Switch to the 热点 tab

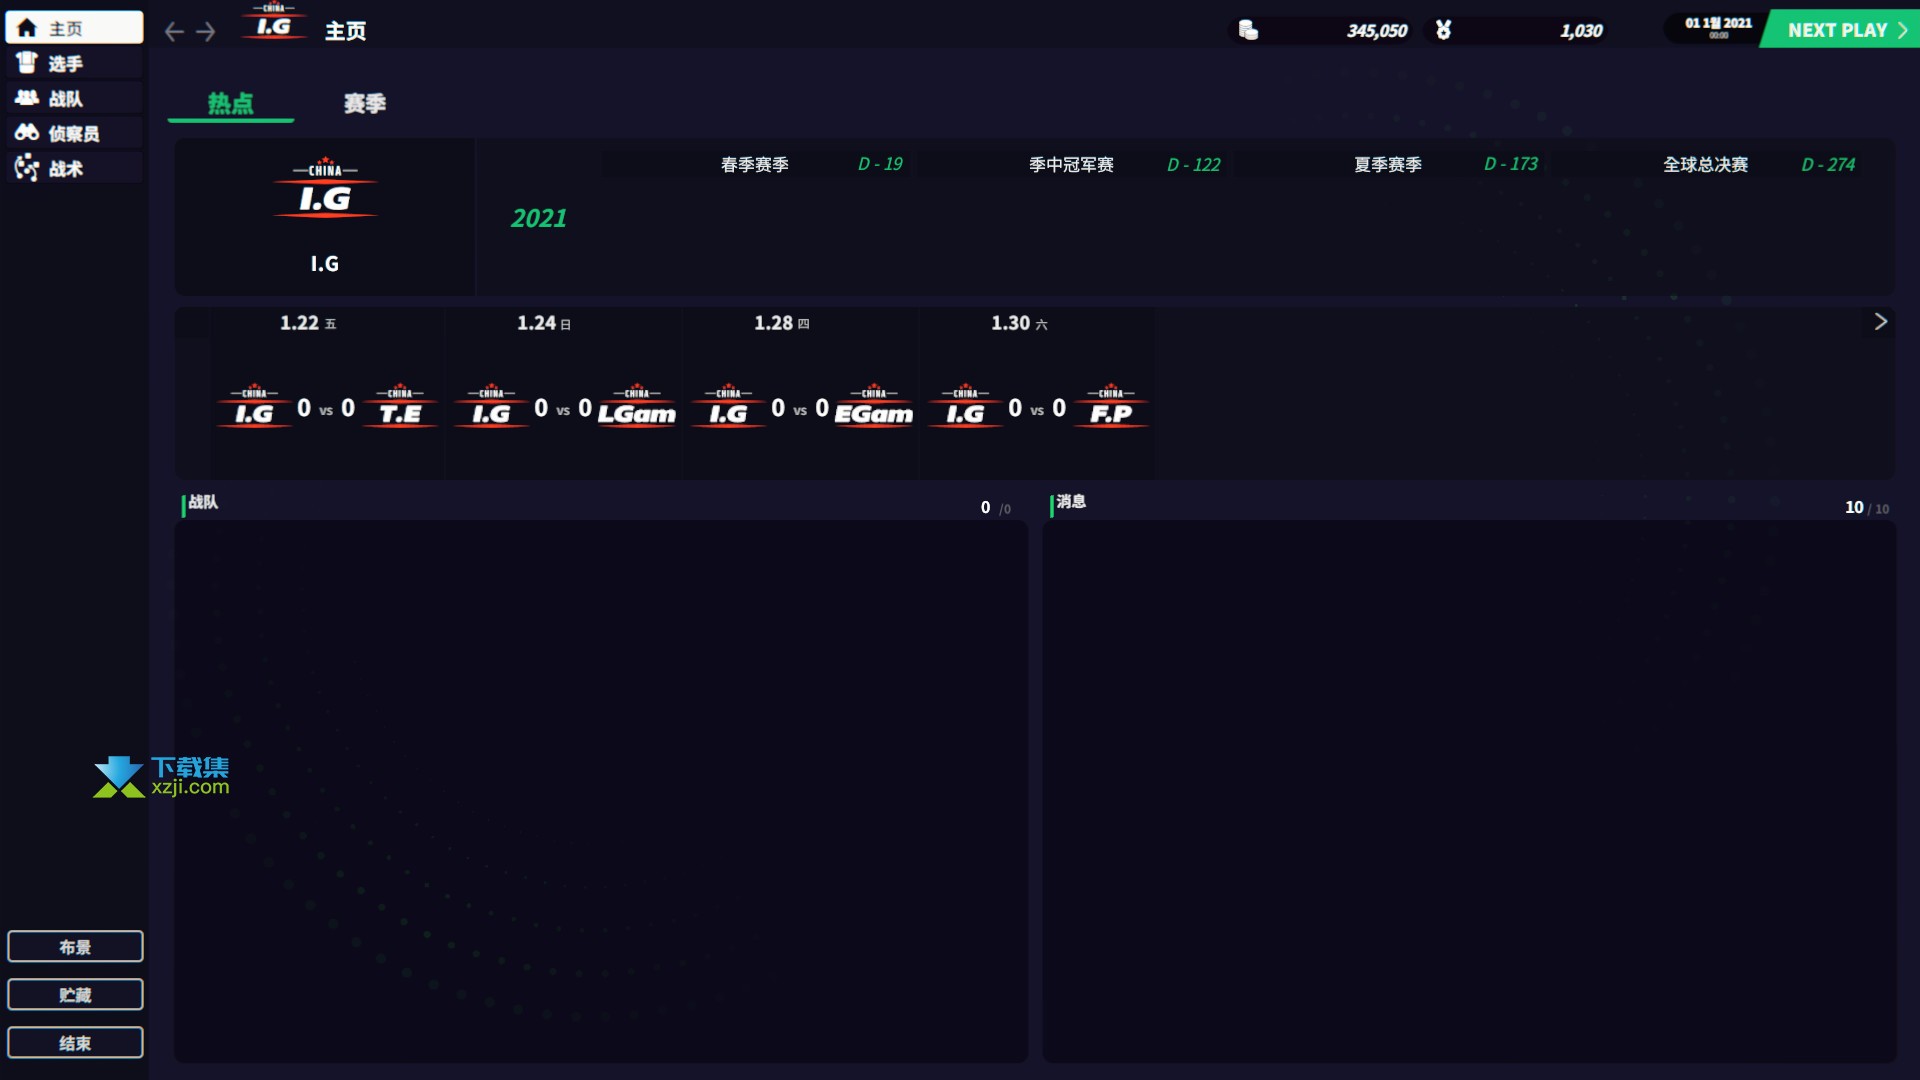tap(231, 103)
